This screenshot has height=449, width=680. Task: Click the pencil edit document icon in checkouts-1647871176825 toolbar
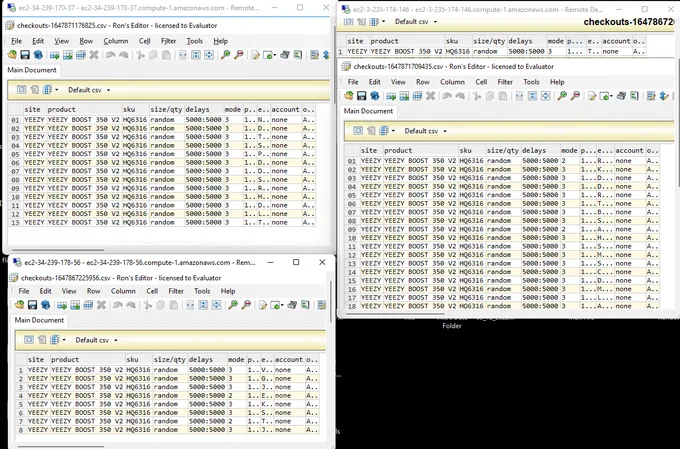click(255, 55)
